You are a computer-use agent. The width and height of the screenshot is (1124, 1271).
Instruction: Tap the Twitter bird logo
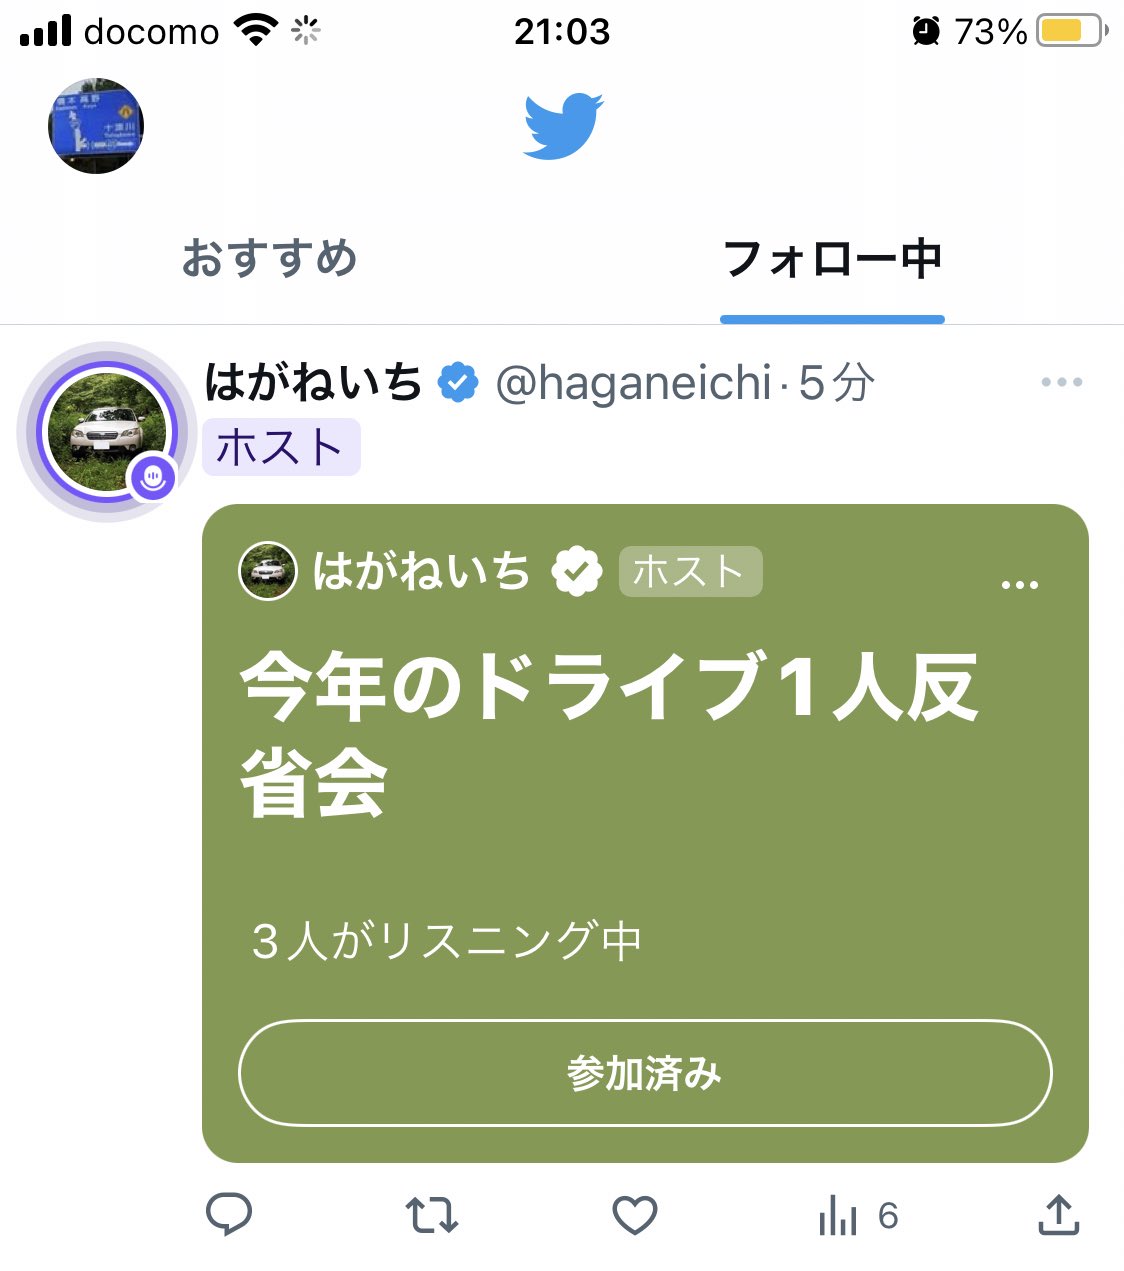coord(563,126)
